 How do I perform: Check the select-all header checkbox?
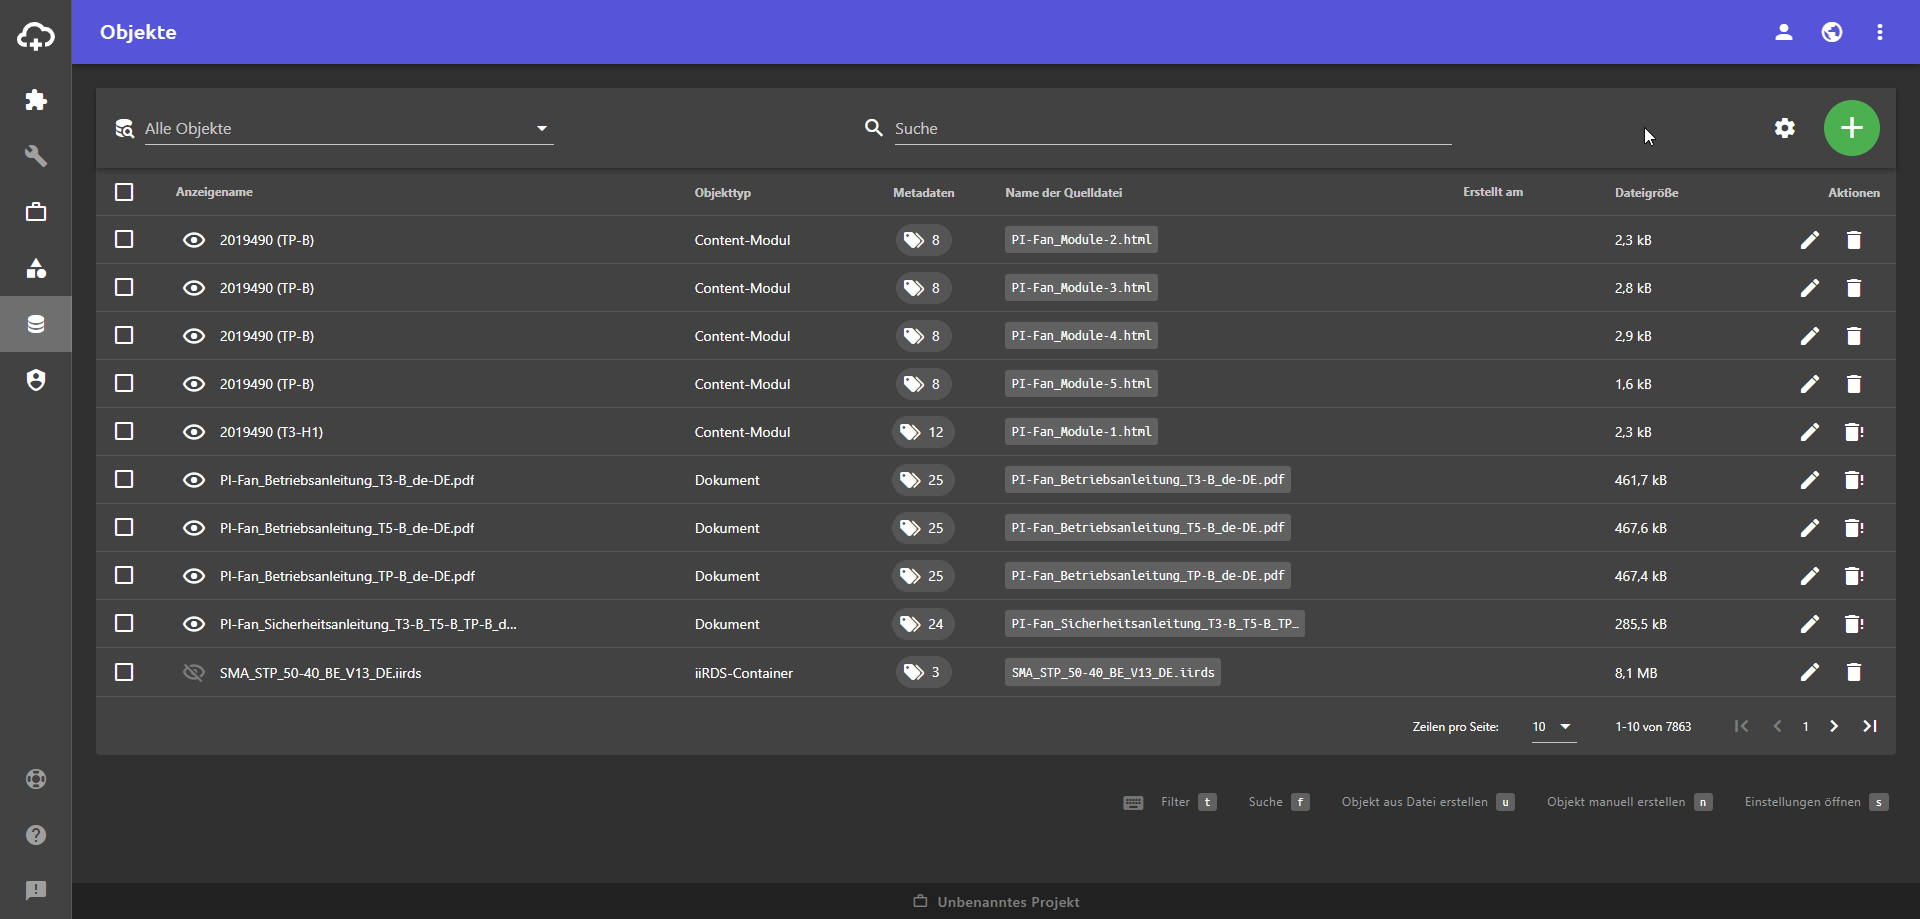coord(124,192)
